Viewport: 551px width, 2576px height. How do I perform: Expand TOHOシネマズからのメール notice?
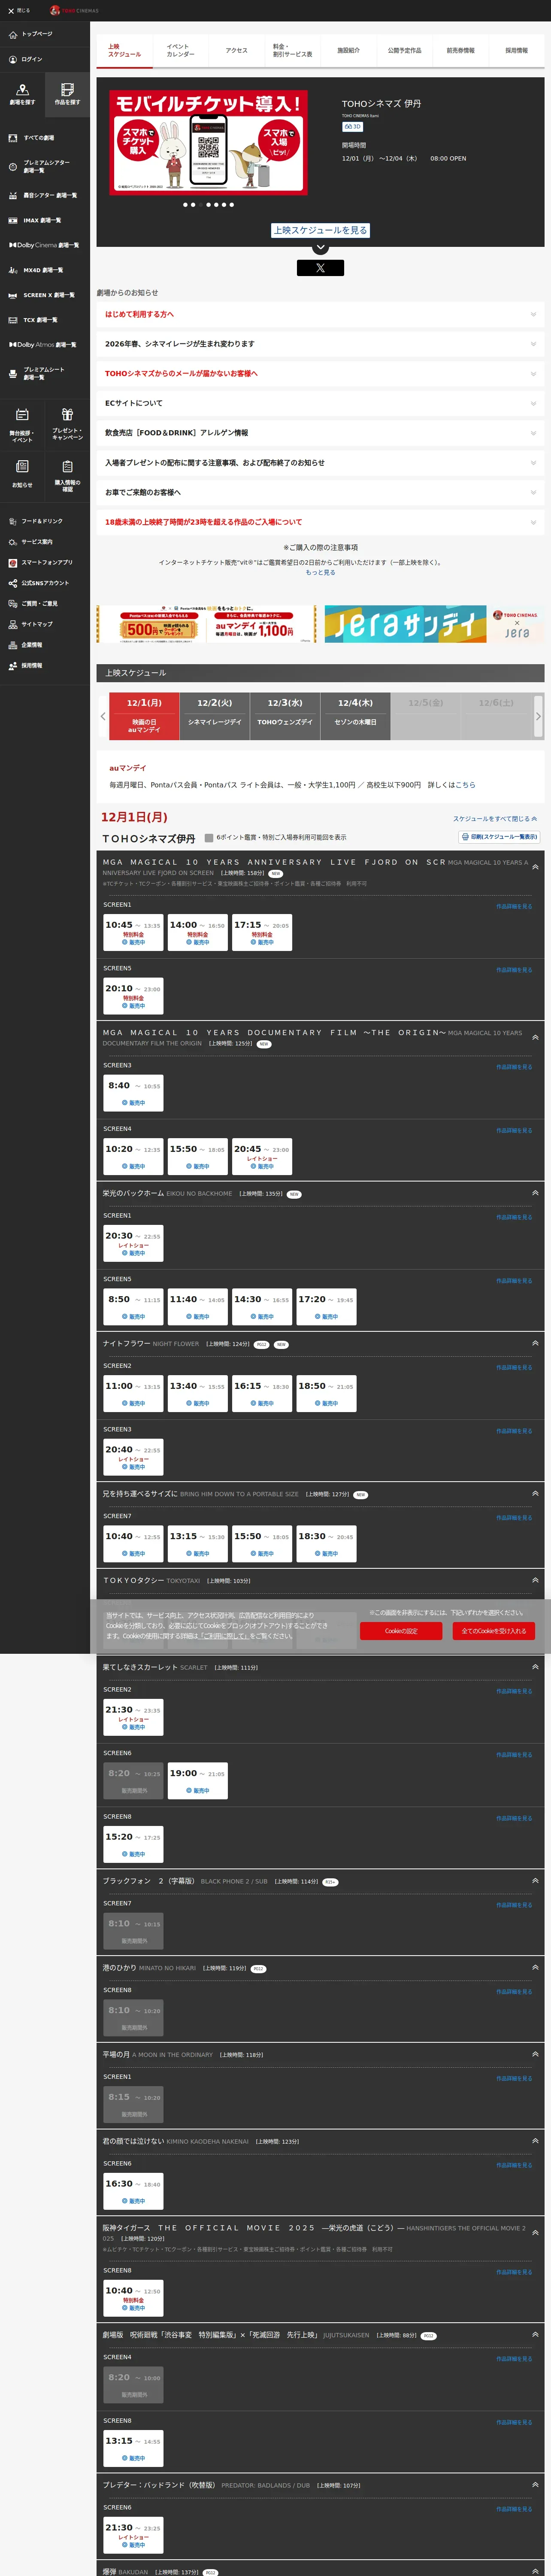point(320,373)
